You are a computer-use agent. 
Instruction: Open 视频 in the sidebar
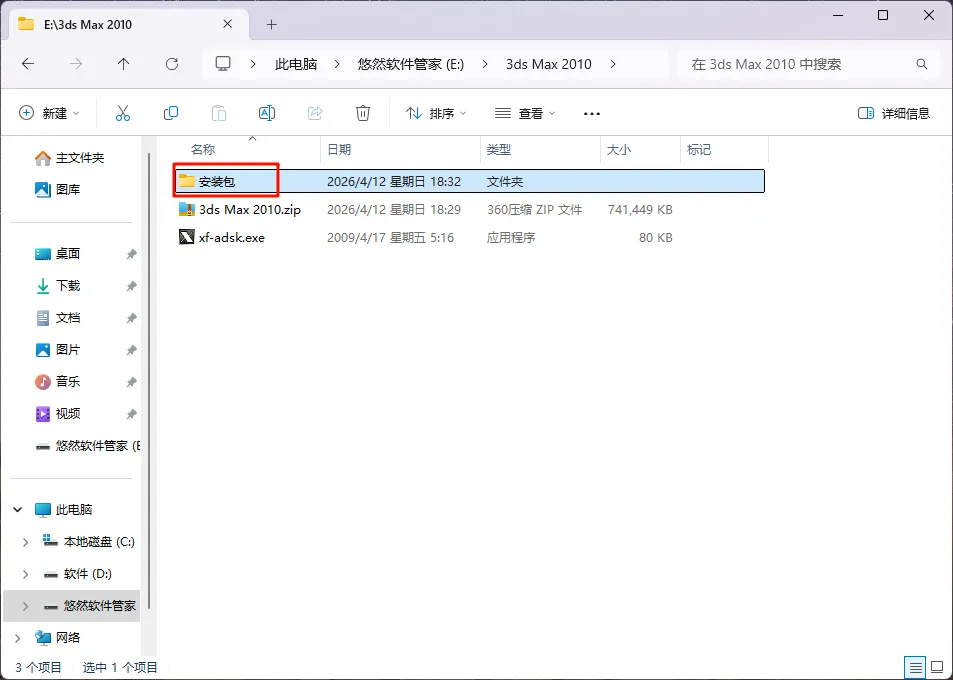pos(57,414)
